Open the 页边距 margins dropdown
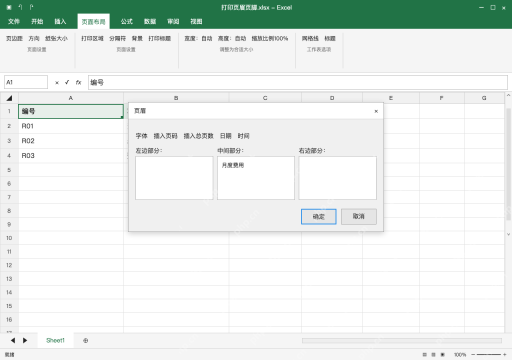Image resolution: width=512 pixels, height=360 pixels. (14, 38)
